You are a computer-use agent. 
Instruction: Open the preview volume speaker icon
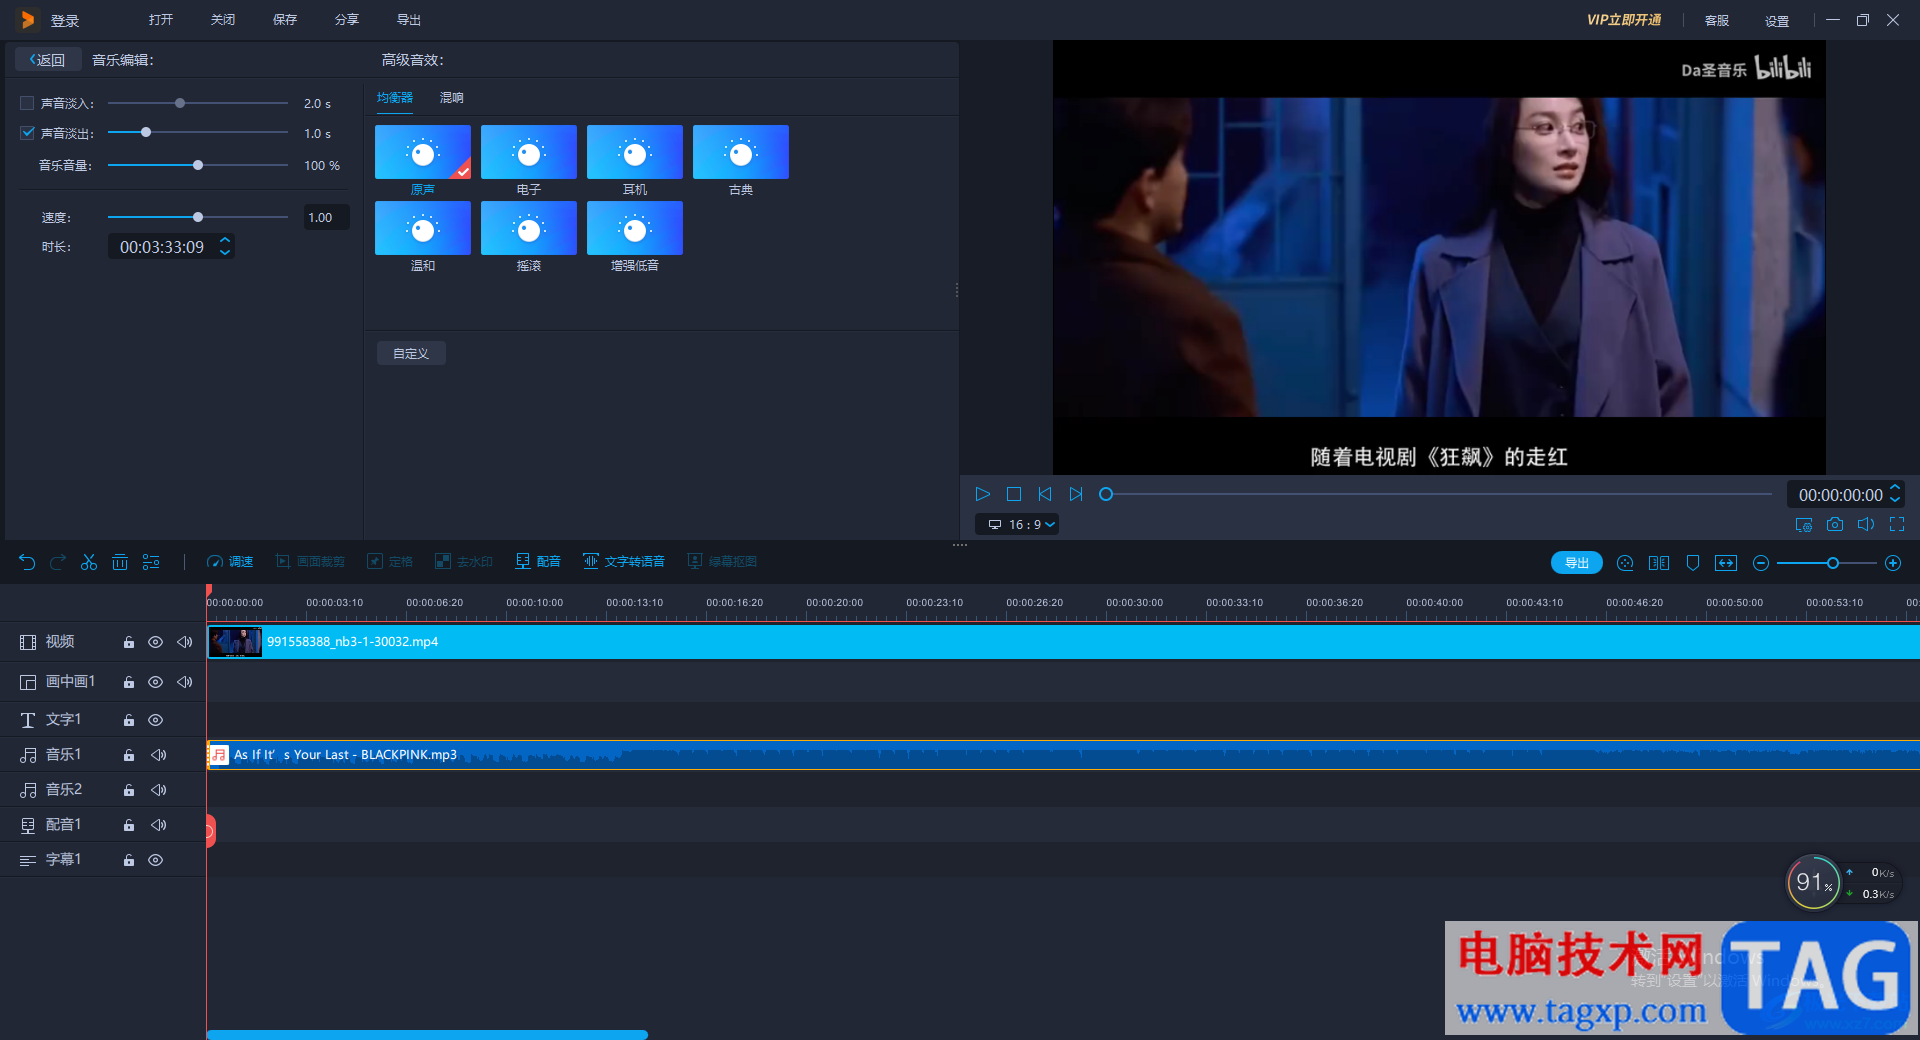(x=1866, y=524)
